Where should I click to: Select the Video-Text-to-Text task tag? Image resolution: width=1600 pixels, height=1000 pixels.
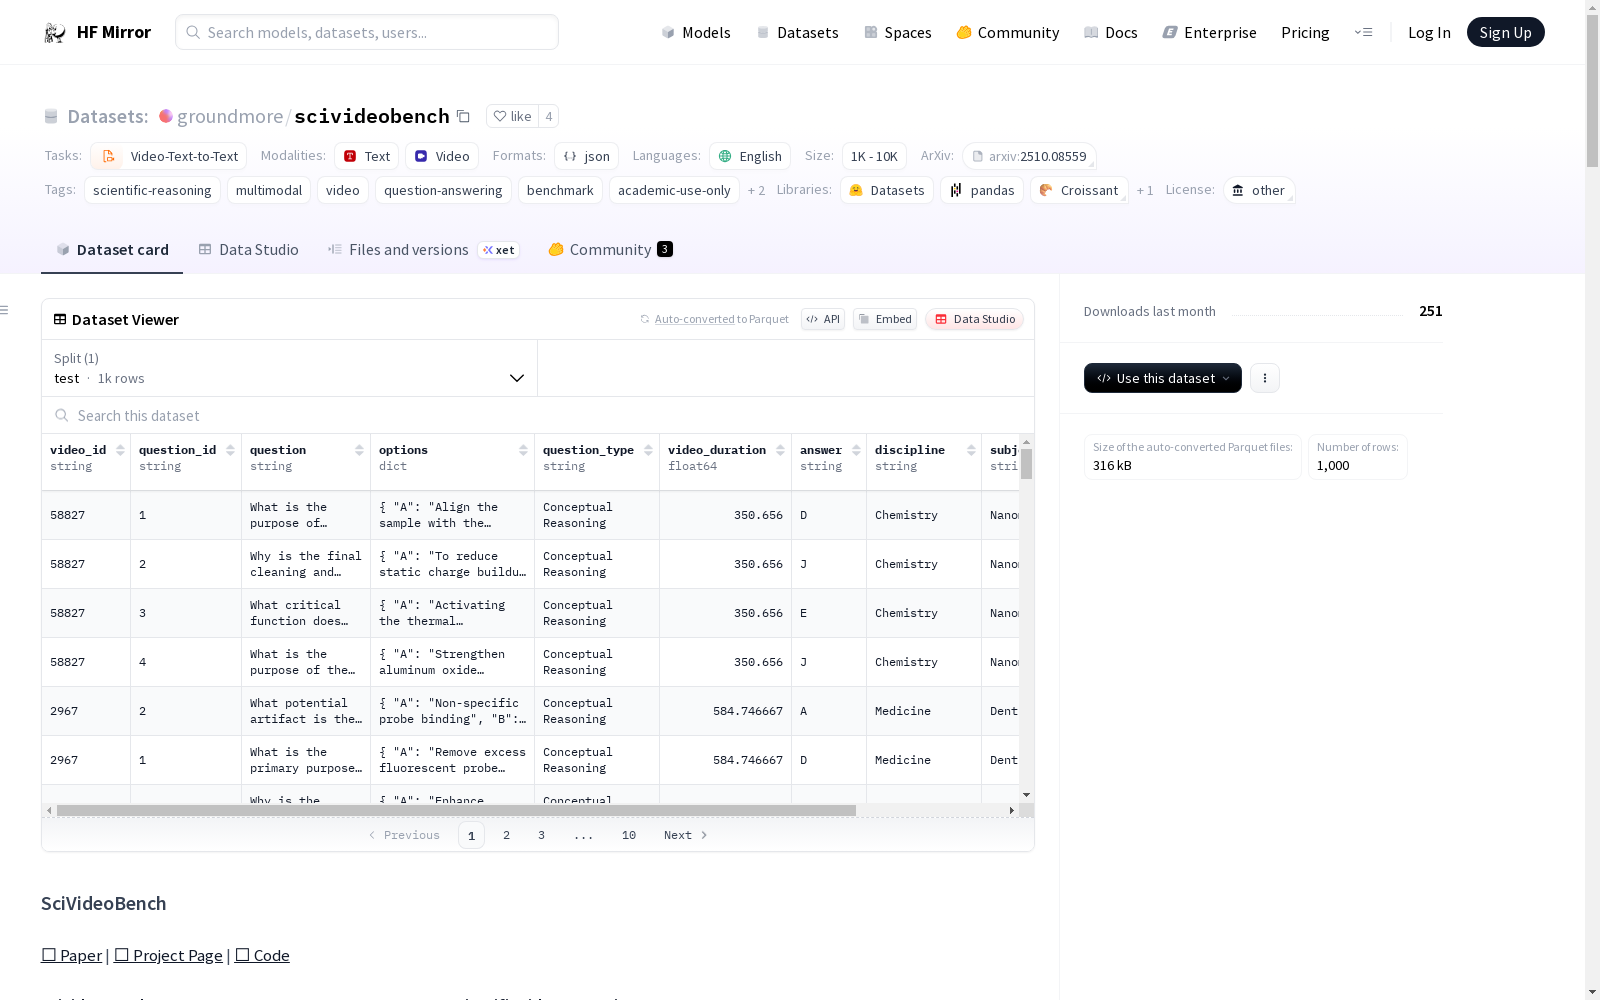coord(168,156)
